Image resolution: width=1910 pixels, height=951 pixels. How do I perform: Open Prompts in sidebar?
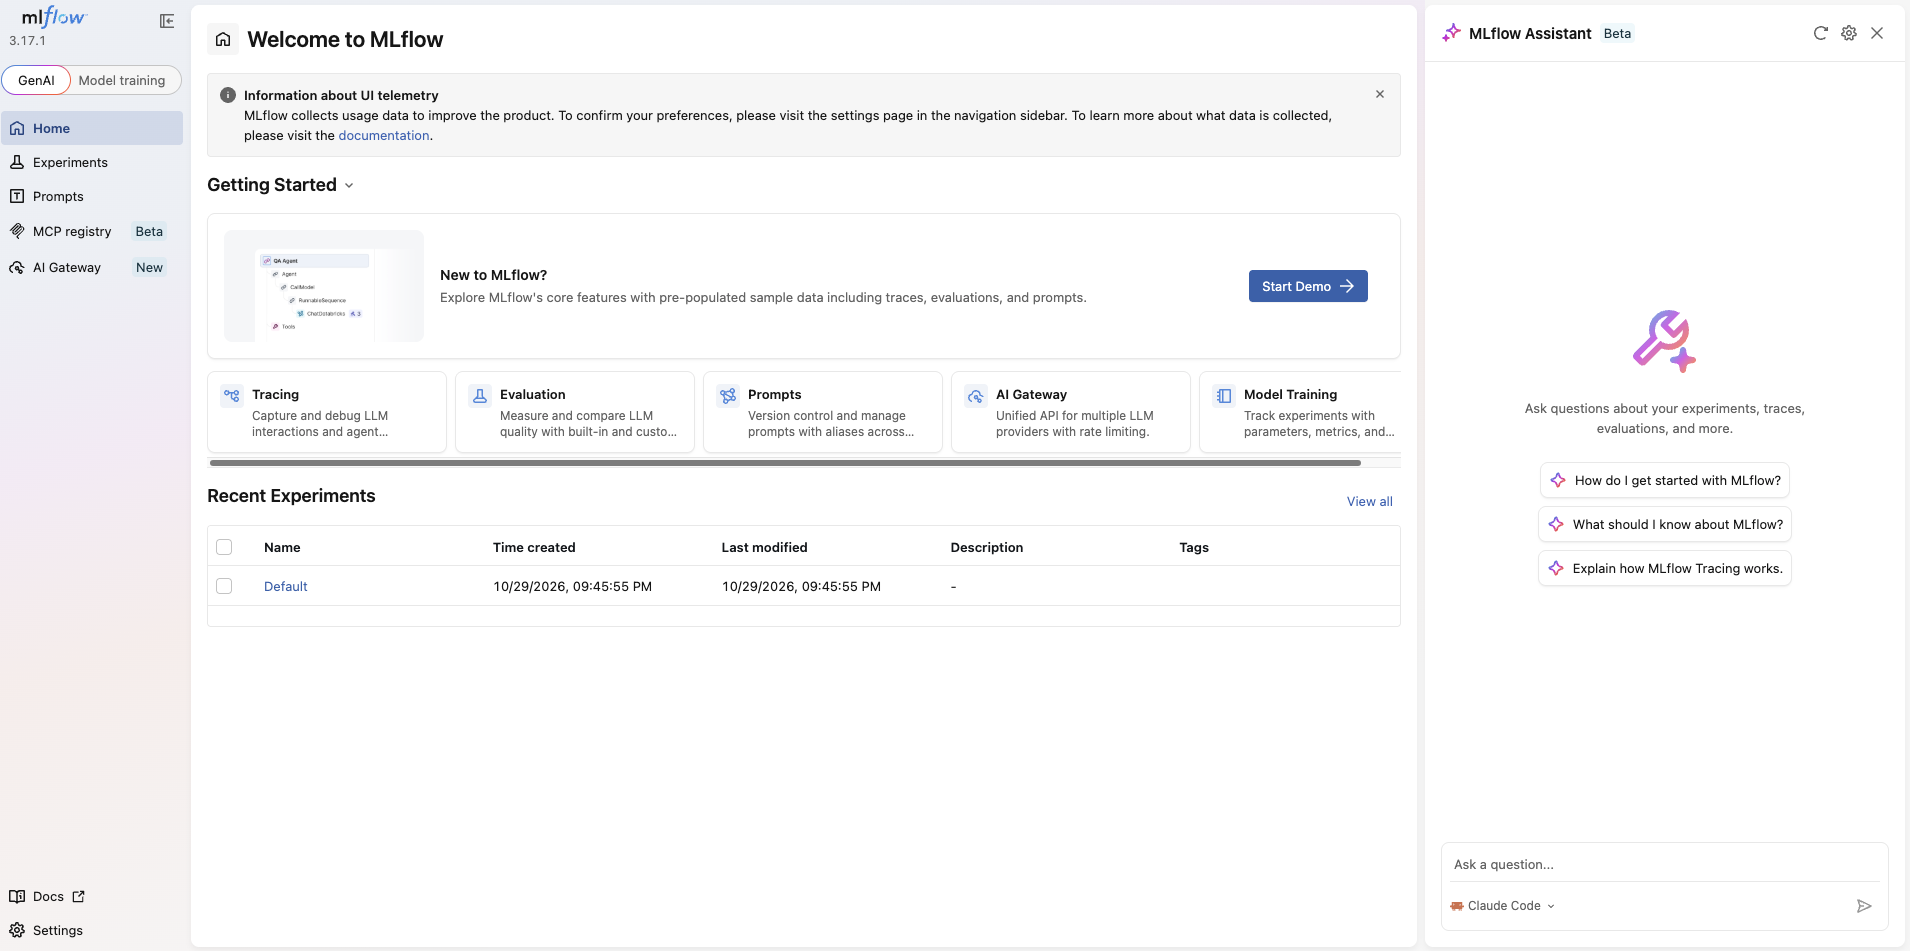[92, 196]
